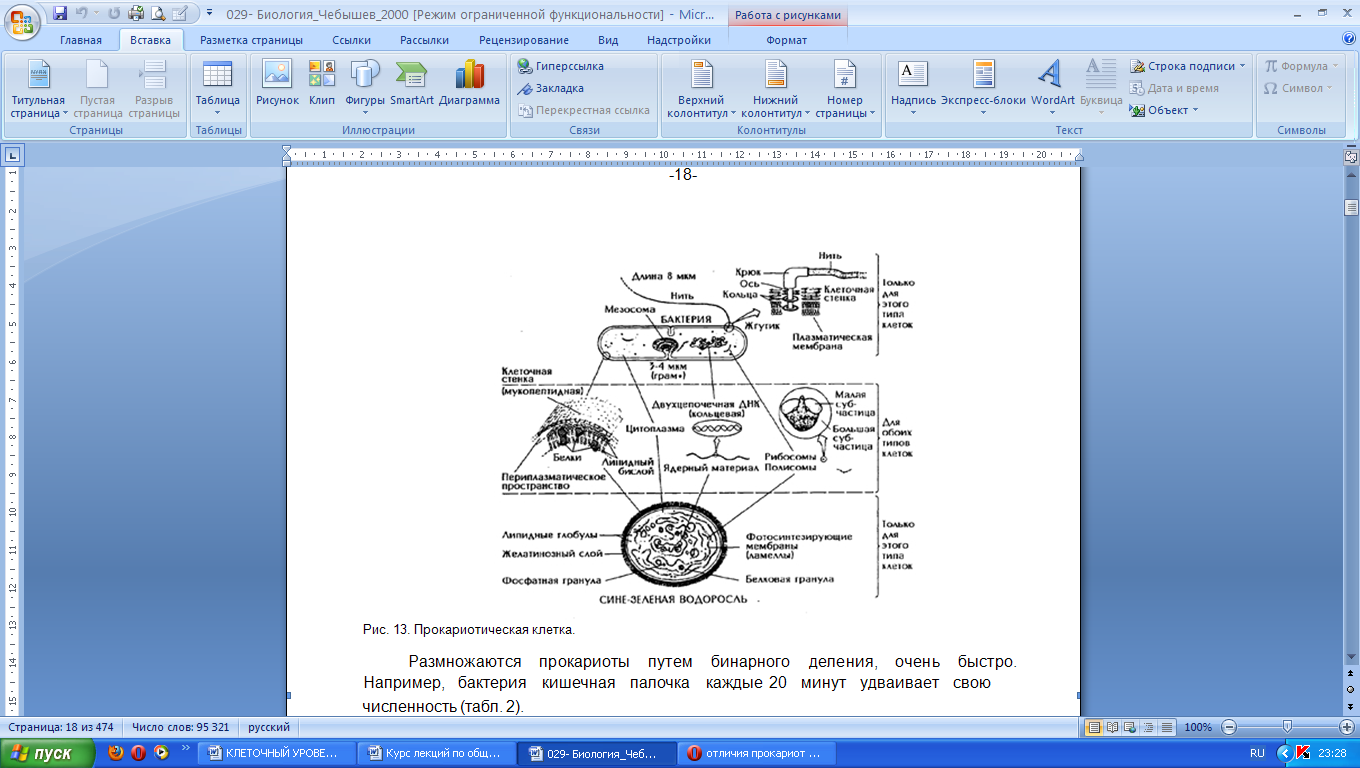Add a Гиперссылка hyperlink
Viewport: 1360px width, 768px height.
click(561, 66)
